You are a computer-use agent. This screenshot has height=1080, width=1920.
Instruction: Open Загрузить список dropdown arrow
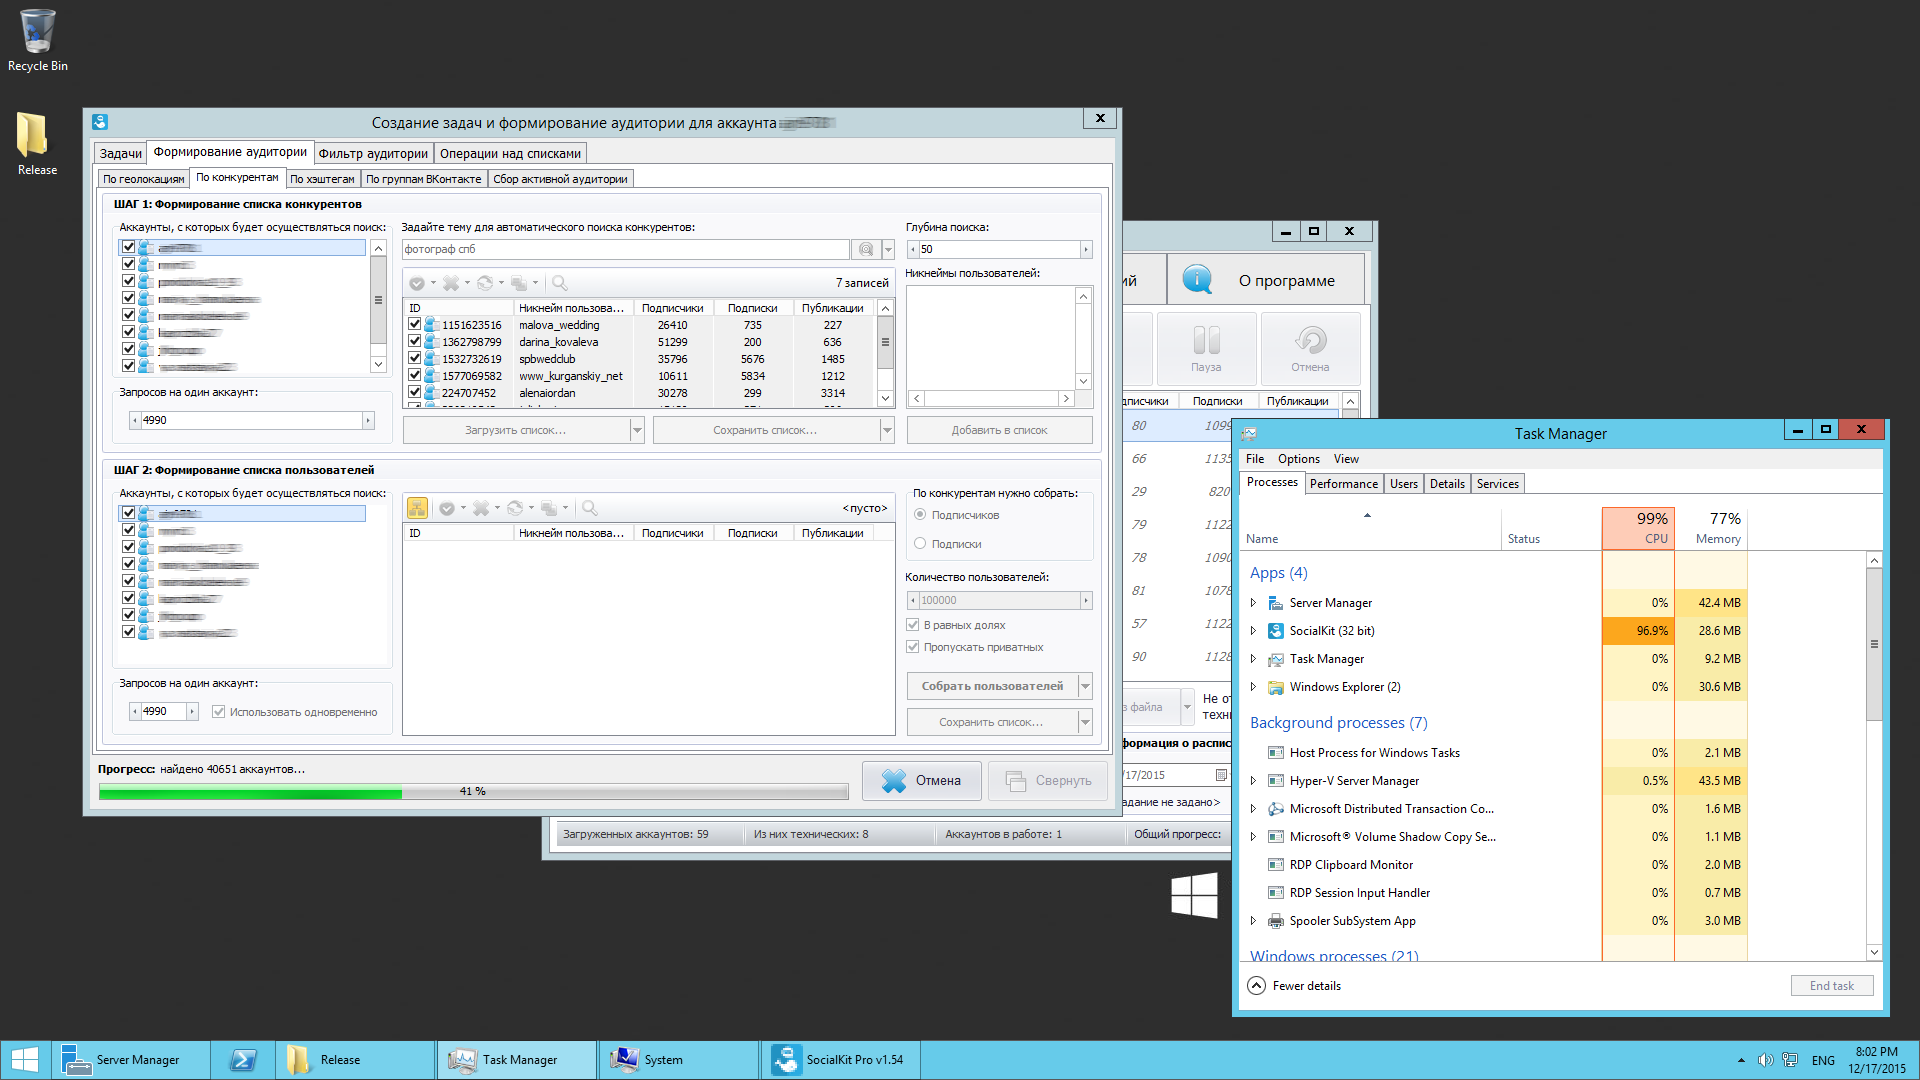pyautogui.click(x=637, y=430)
